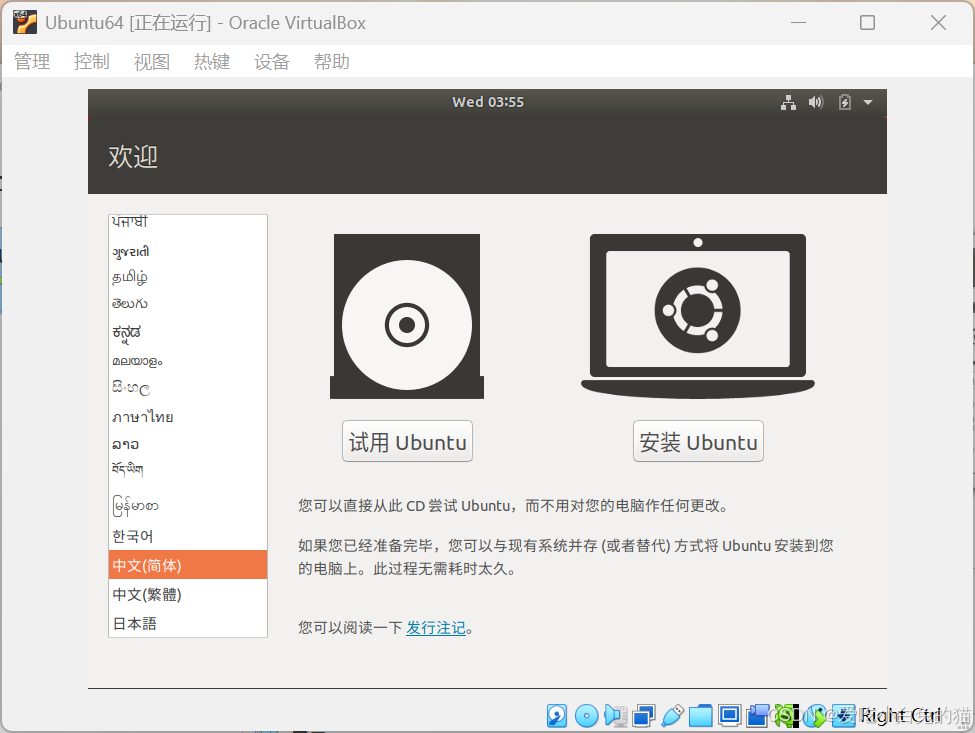Open the 设备 menu

pos(272,62)
